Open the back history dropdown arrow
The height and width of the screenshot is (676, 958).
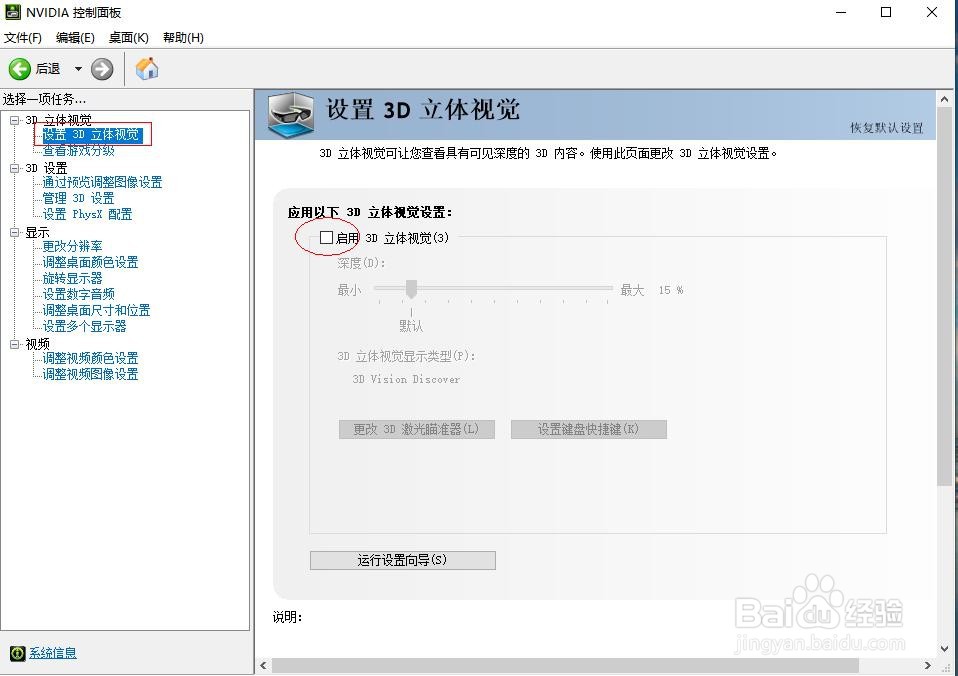78,69
